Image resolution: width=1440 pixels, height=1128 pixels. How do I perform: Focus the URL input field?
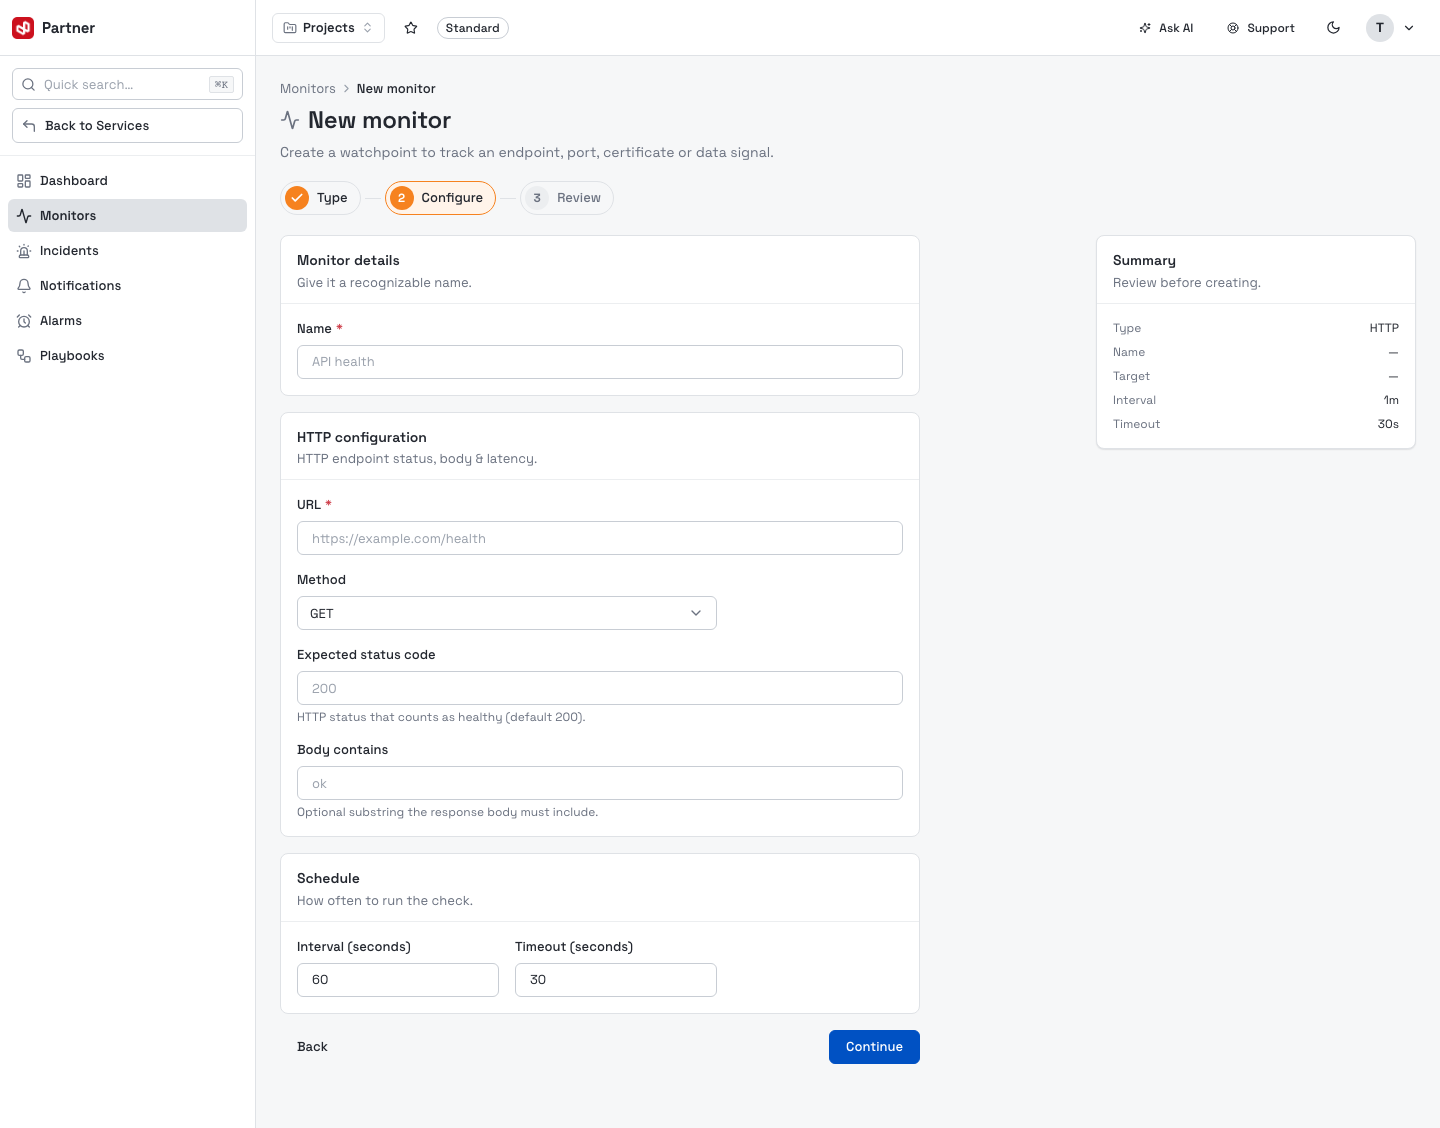pos(600,538)
